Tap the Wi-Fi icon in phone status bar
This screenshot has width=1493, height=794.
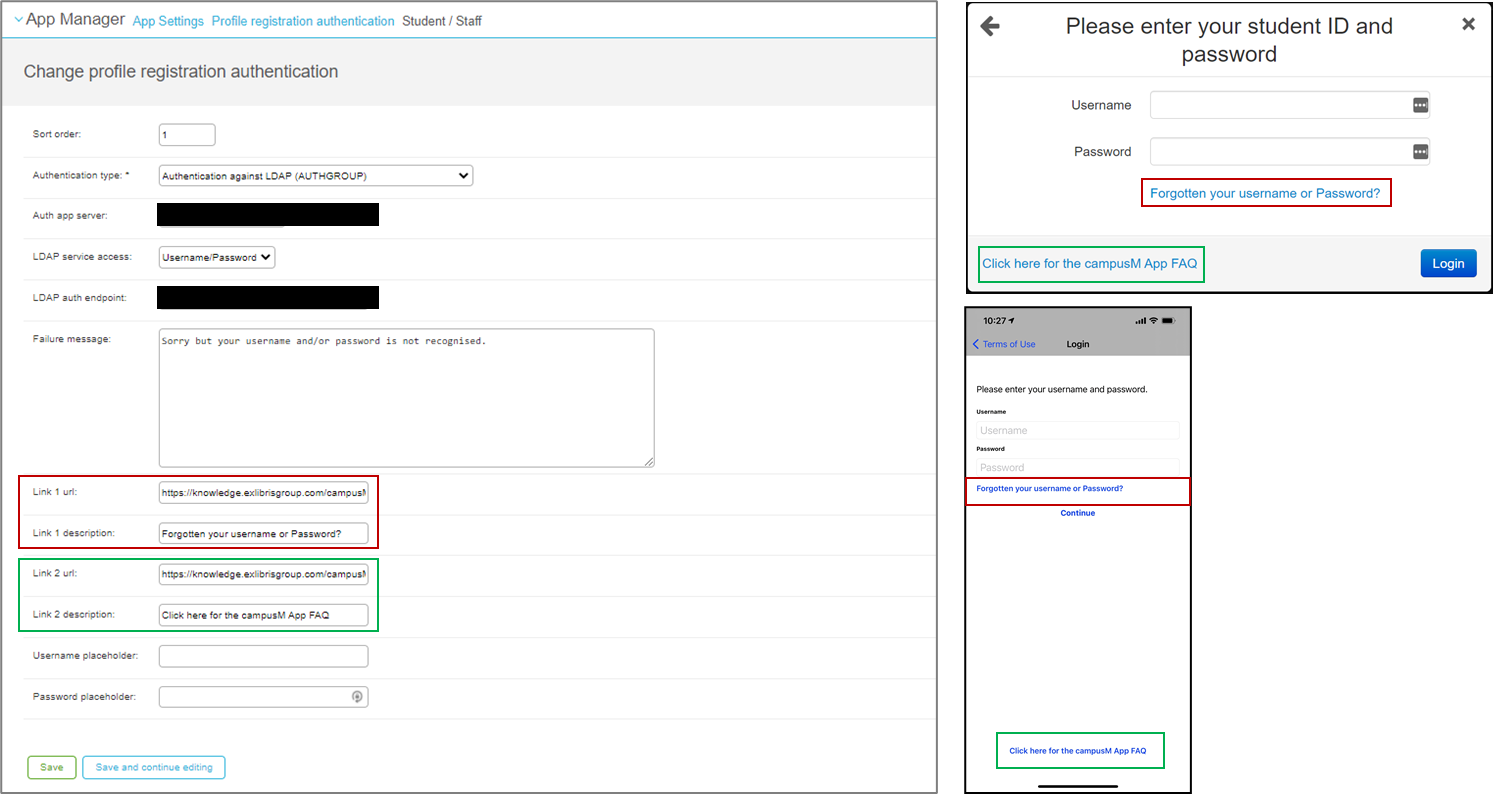1153,320
